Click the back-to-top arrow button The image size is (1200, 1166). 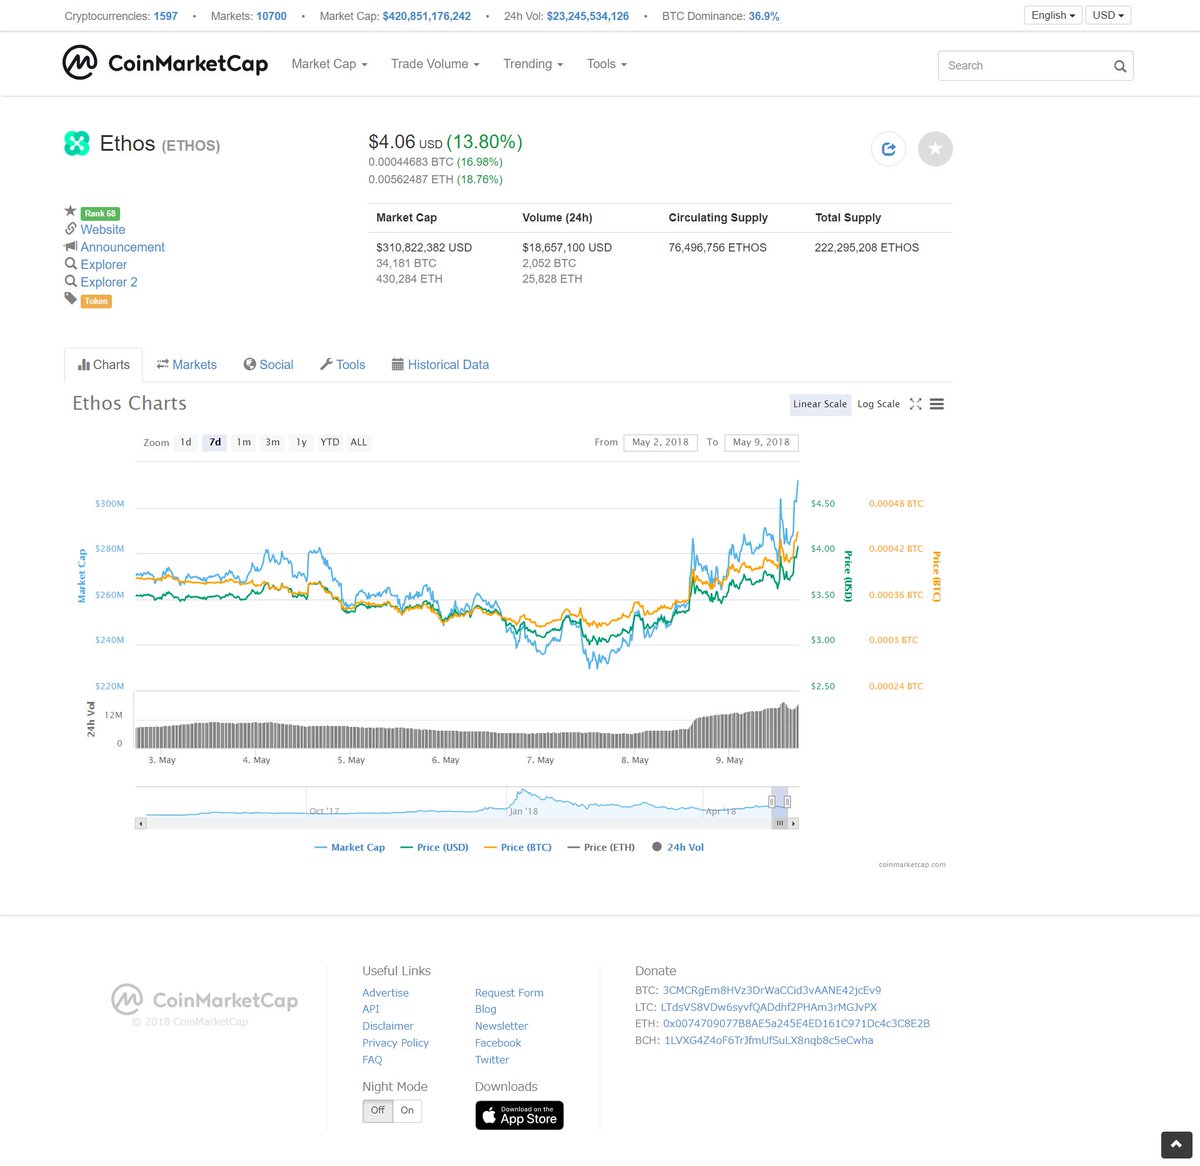point(1176,1145)
